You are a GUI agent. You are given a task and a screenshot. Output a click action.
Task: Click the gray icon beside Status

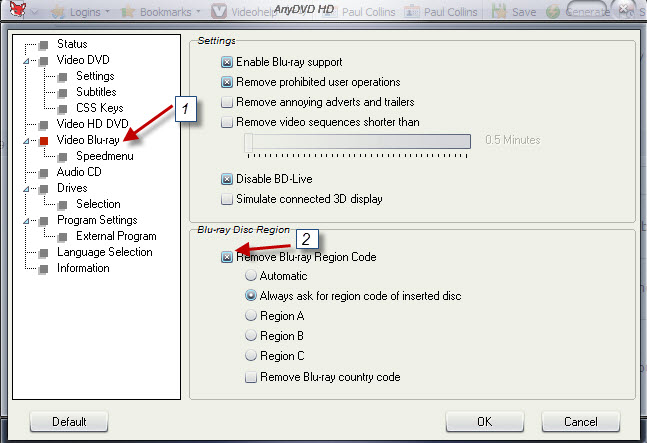43,45
